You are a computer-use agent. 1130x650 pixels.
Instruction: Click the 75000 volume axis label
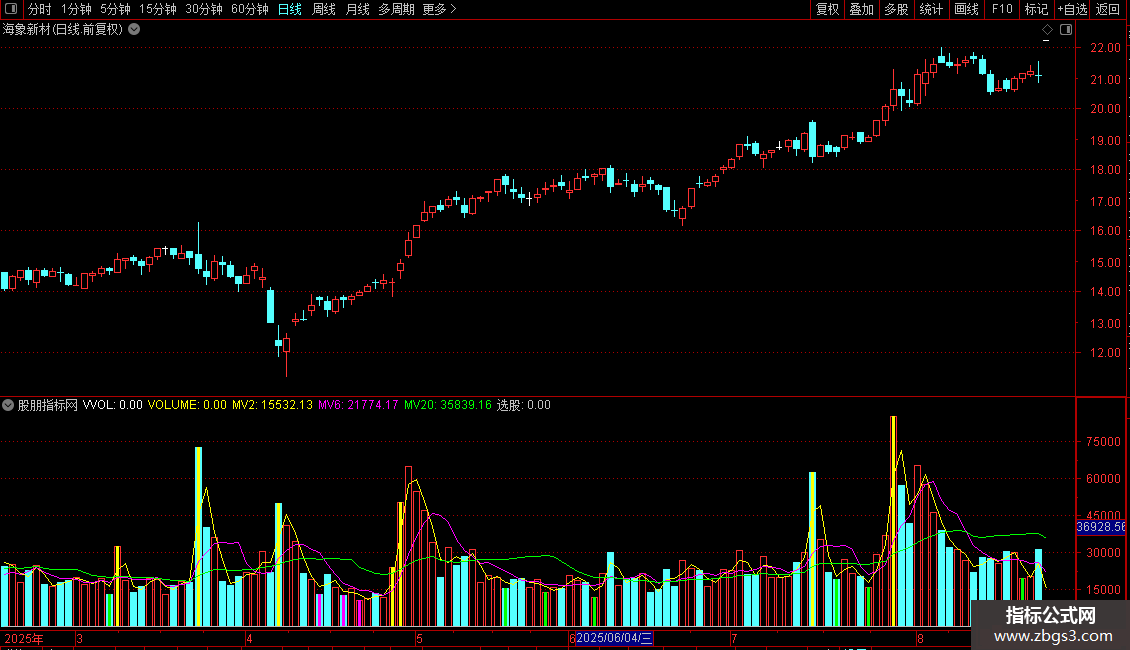(x=1103, y=442)
